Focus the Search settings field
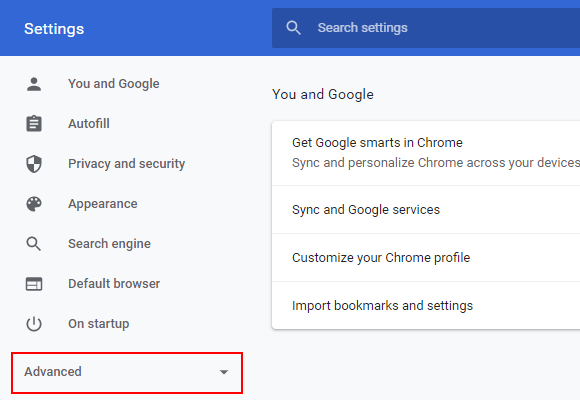Screen dimensions: 580x400 [x=426, y=28]
